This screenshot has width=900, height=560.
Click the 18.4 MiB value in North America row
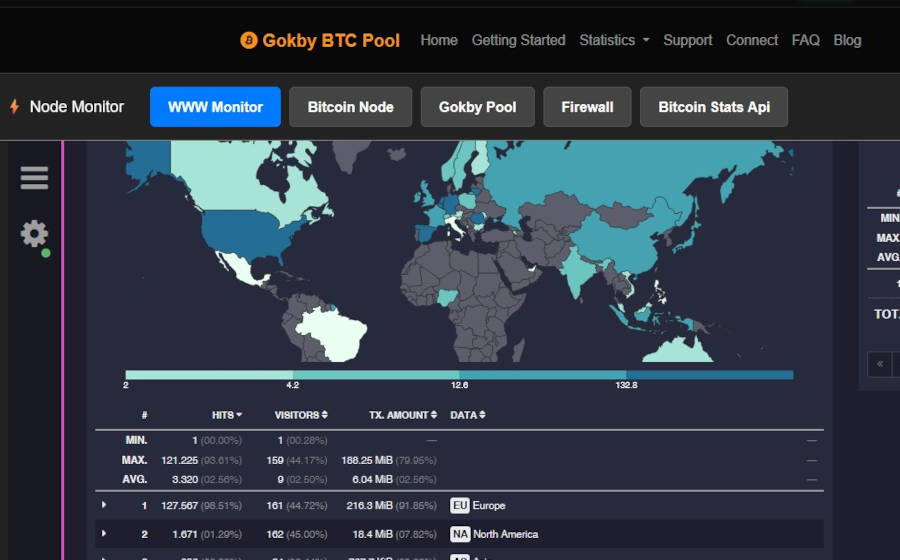(x=373, y=534)
